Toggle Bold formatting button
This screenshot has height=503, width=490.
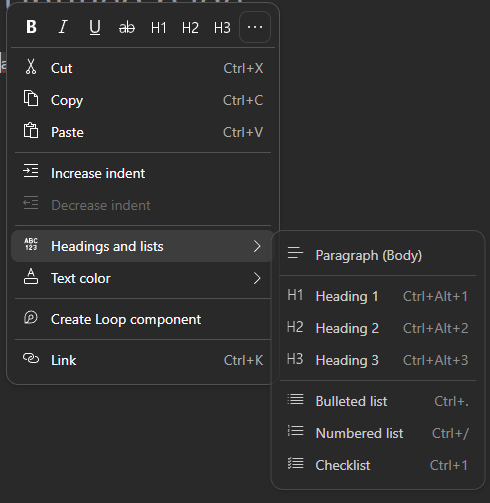pyautogui.click(x=31, y=27)
